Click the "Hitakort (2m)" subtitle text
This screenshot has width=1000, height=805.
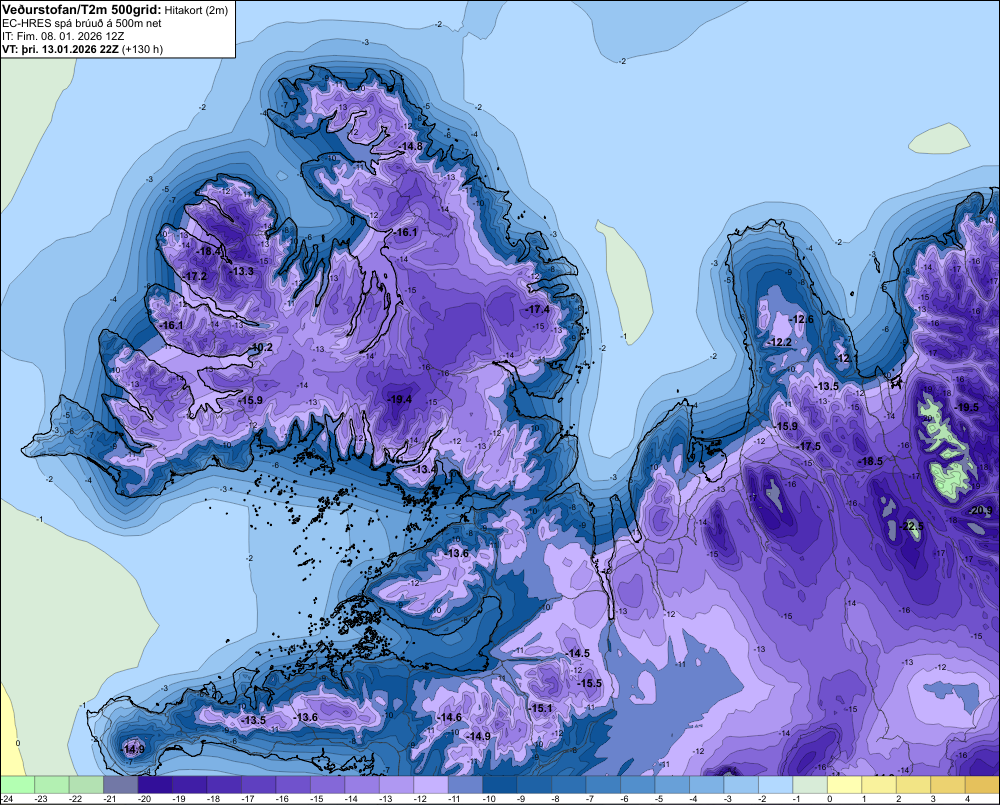tap(196, 10)
